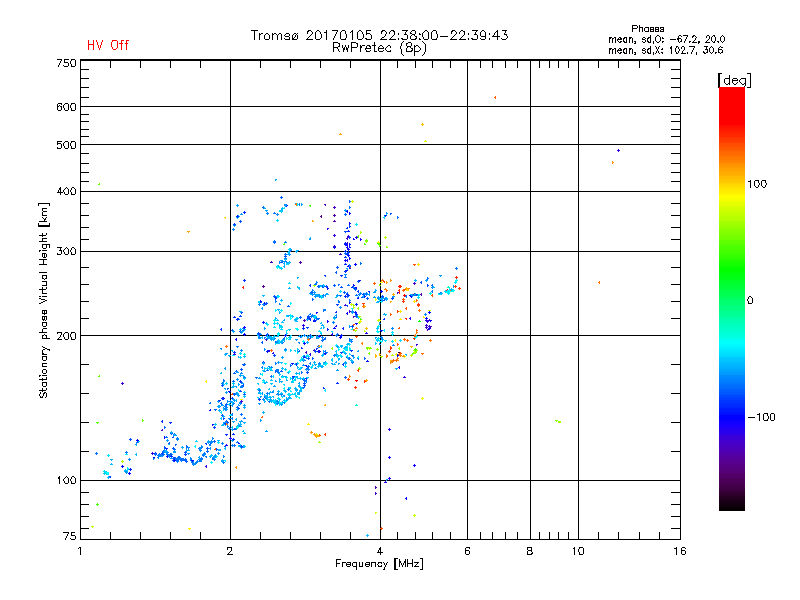Screen dimensions: 800x600
Task: Click the y-axis tick label "200"
Action: (x=66, y=336)
